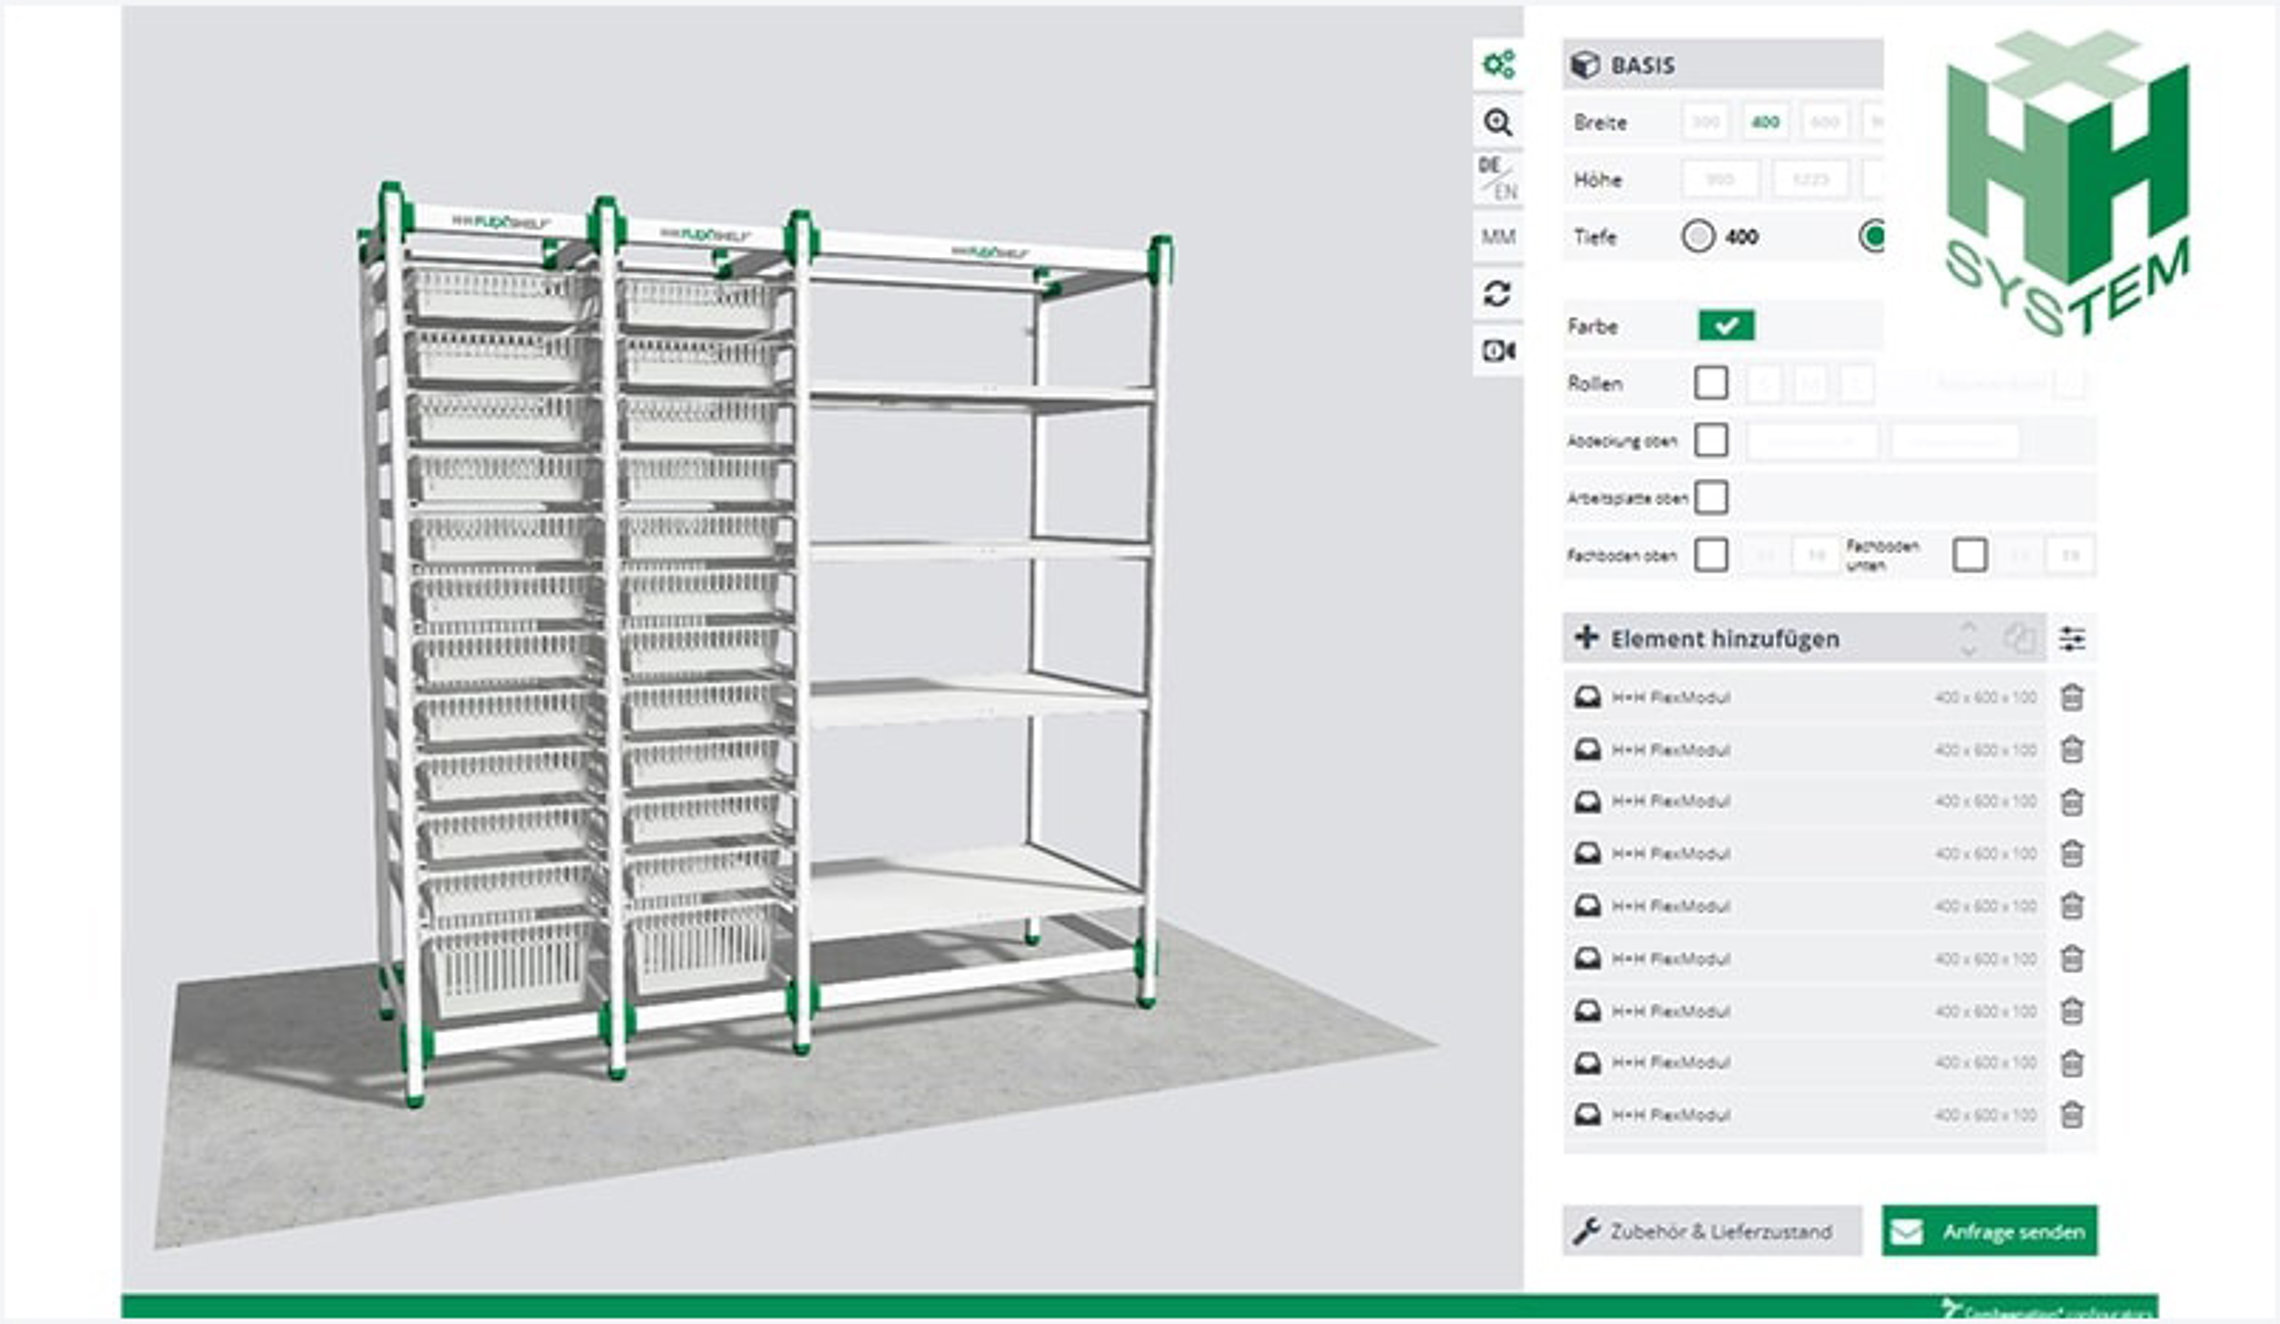
Task: Select the green-filled Tiefe radio button
Action: click(1872, 237)
